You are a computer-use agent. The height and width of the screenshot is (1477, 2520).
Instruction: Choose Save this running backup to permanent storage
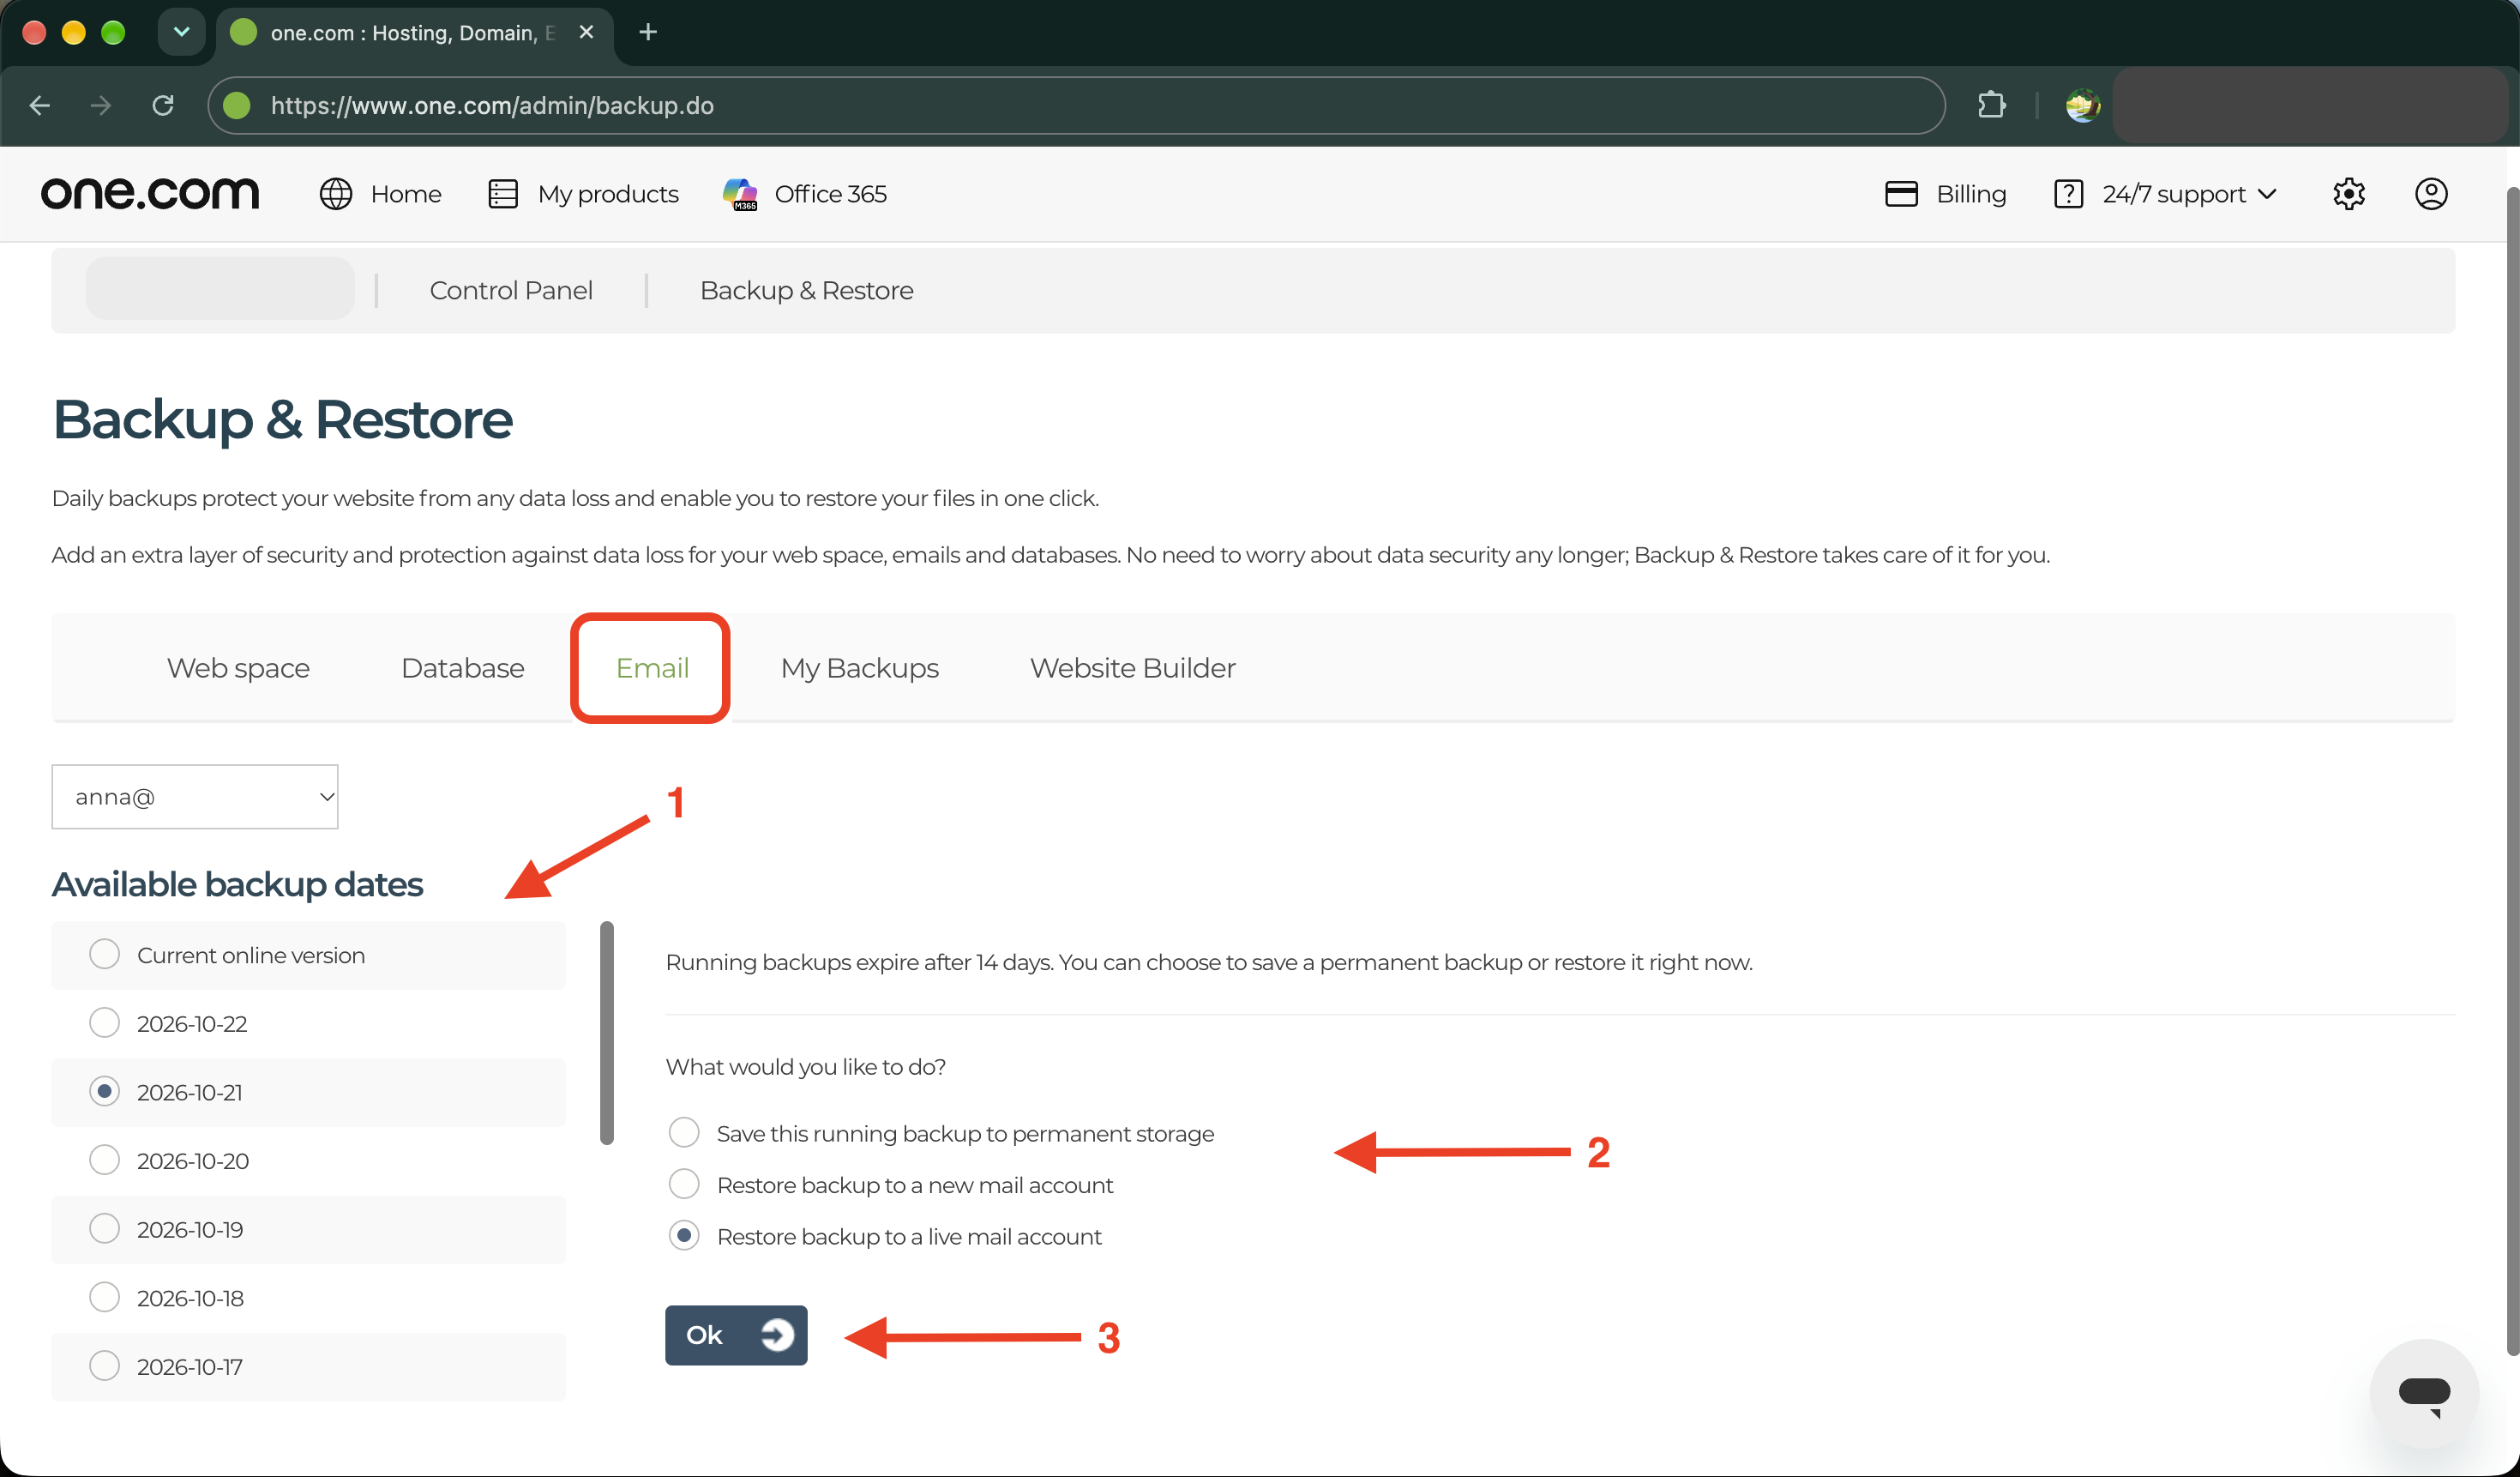684,1133
